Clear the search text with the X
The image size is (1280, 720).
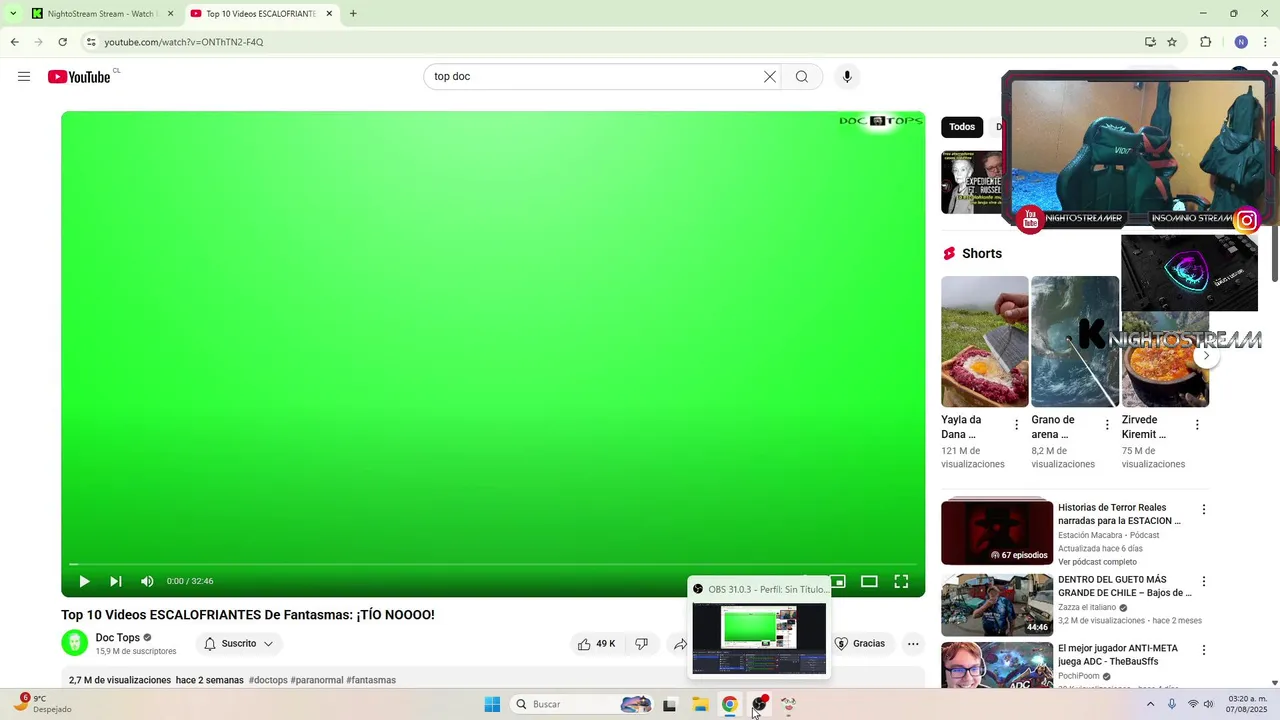click(x=770, y=77)
